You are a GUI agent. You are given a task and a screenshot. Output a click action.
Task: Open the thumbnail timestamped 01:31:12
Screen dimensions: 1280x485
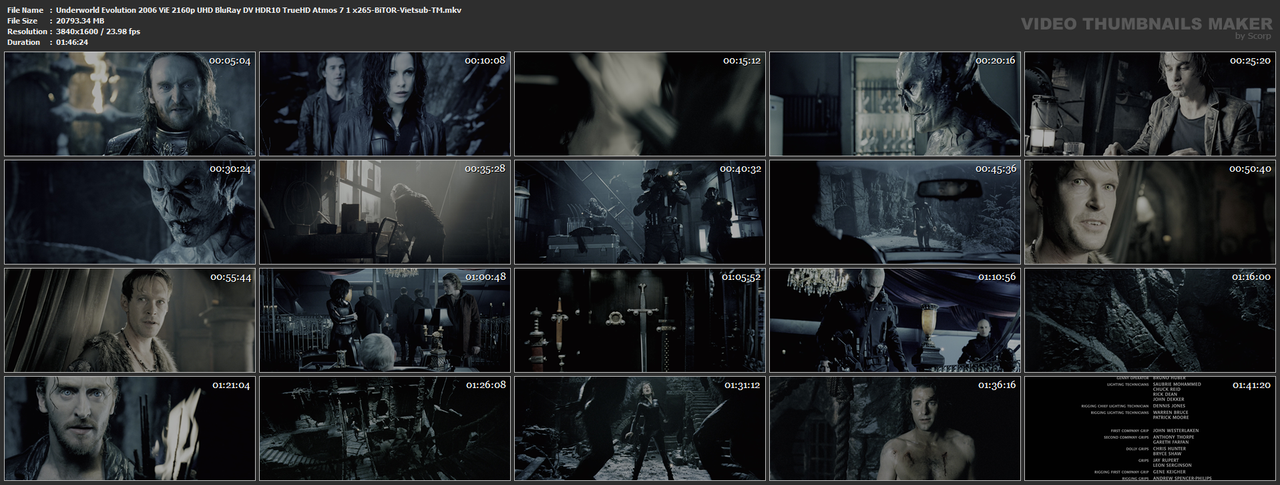[x=640, y=428]
